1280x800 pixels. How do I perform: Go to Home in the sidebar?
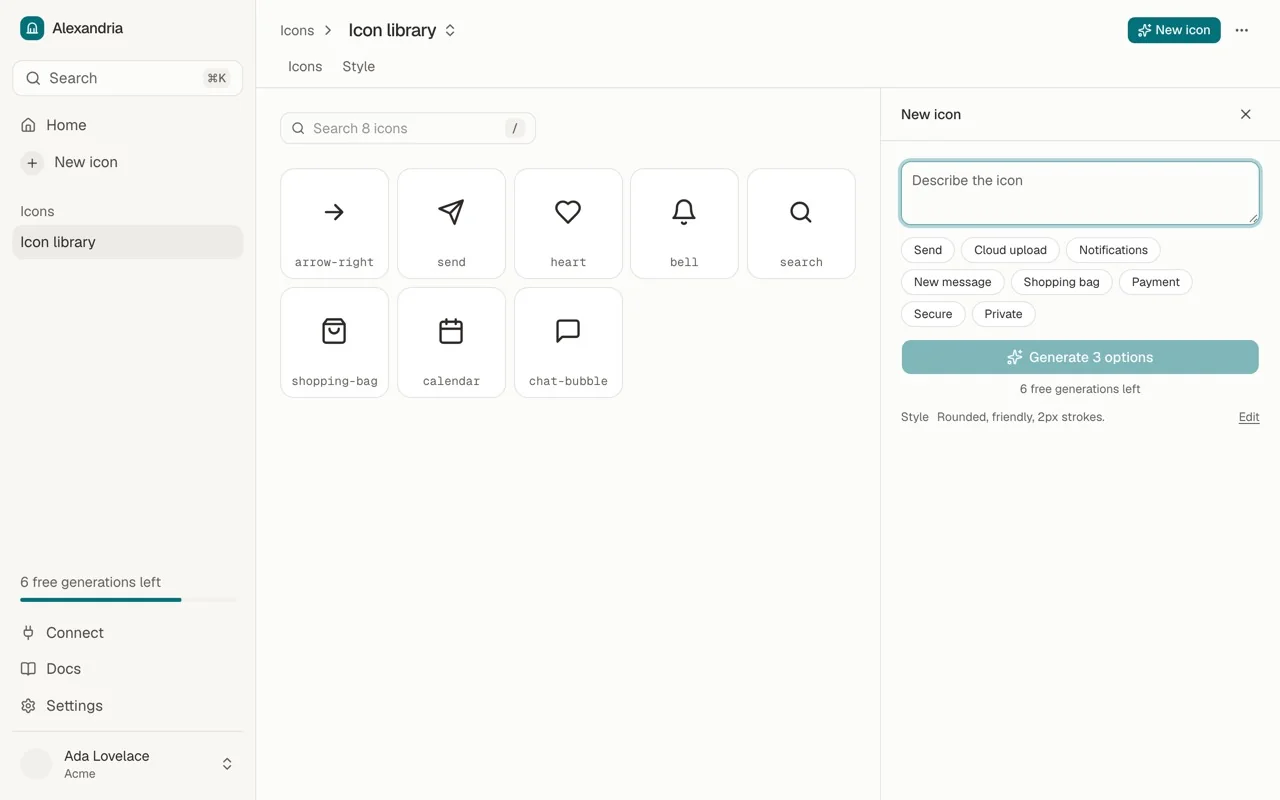[127, 125]
